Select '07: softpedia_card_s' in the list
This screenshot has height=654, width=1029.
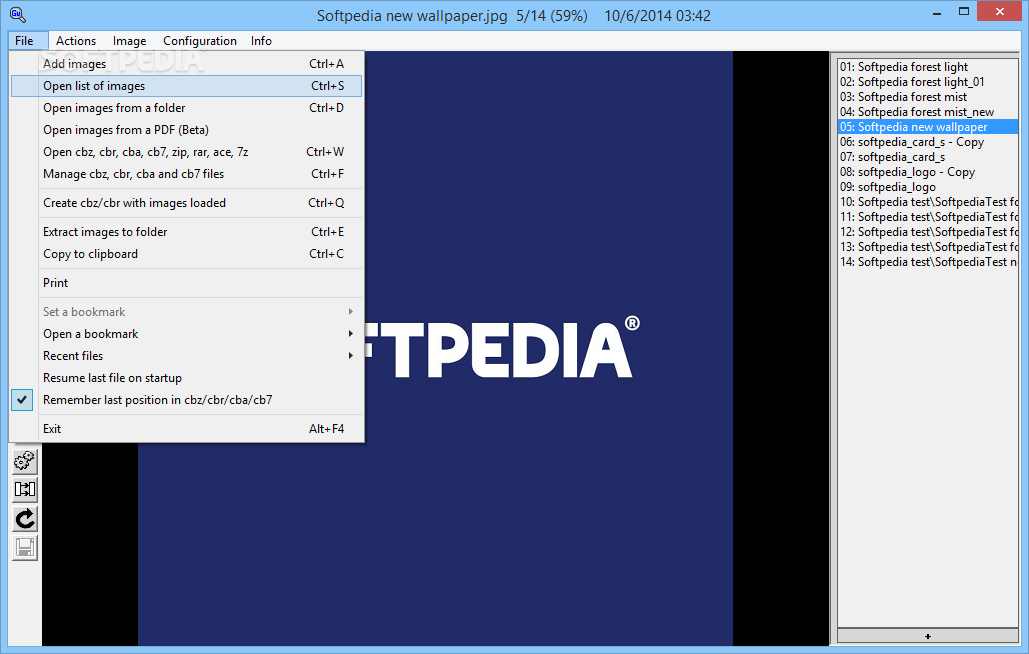(x=928, y=157)
